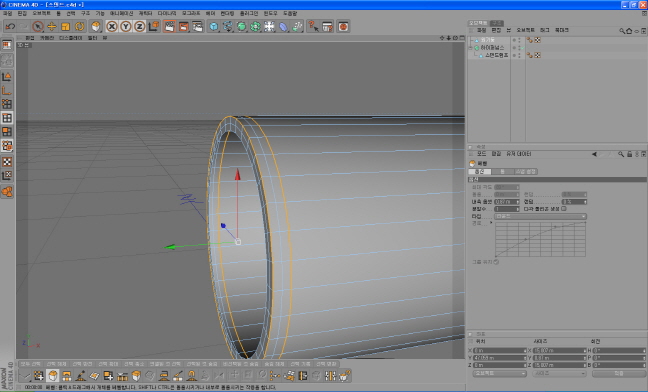Screen dimensions: 648x392
Task: Open the deformer objects icon in toolbar
Action: click(283, 26)
